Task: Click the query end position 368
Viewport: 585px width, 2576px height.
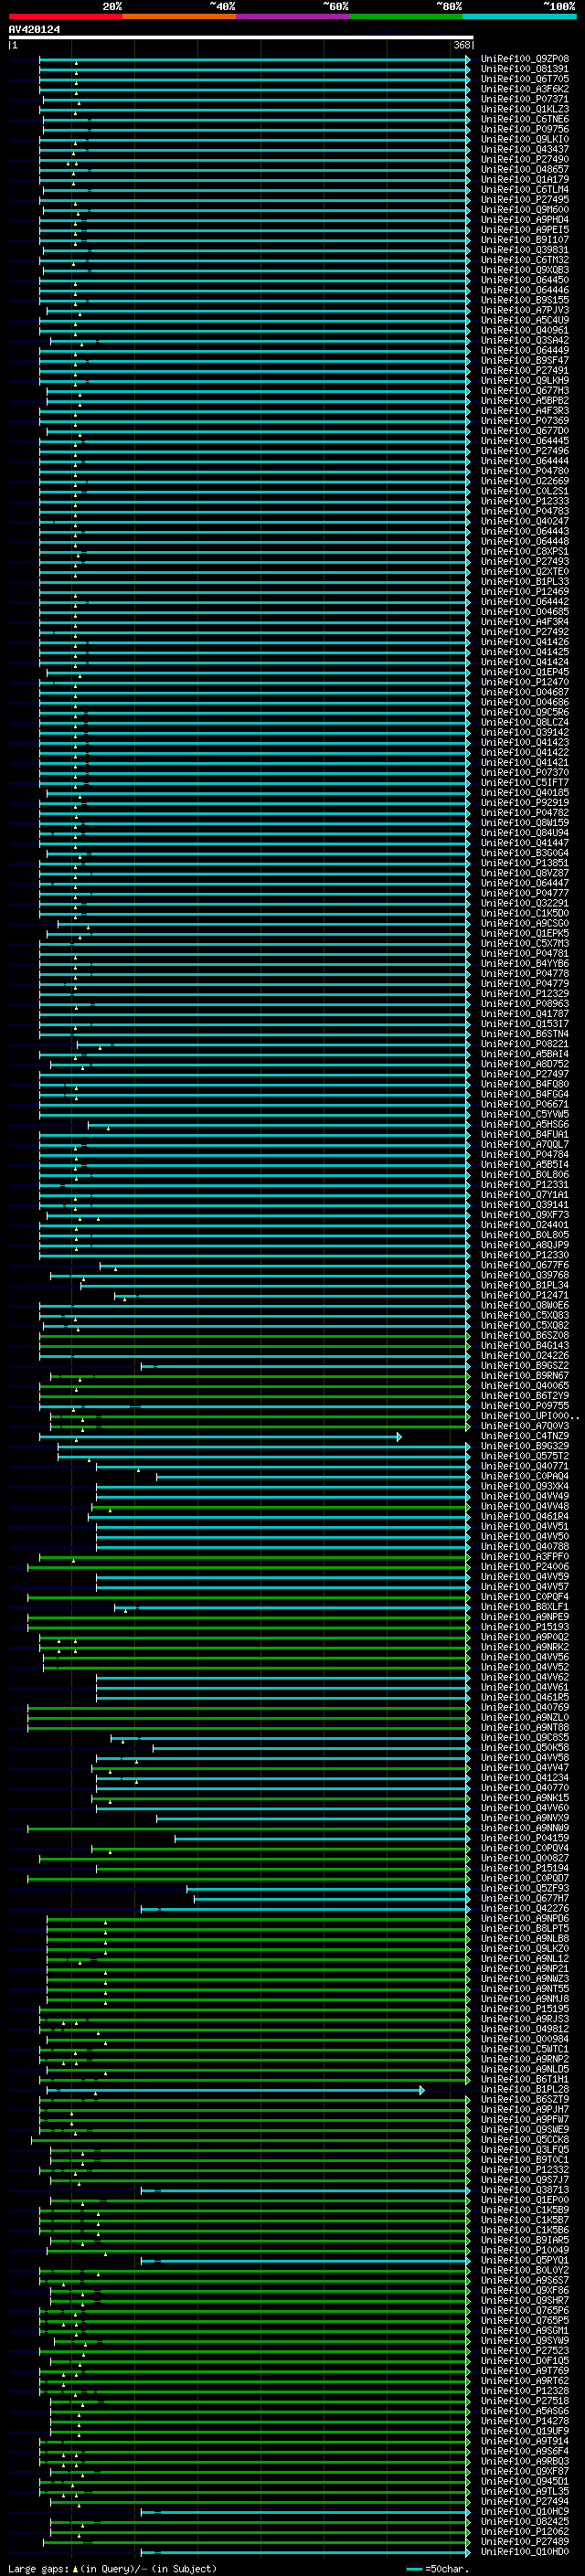Action: [461, 45]
